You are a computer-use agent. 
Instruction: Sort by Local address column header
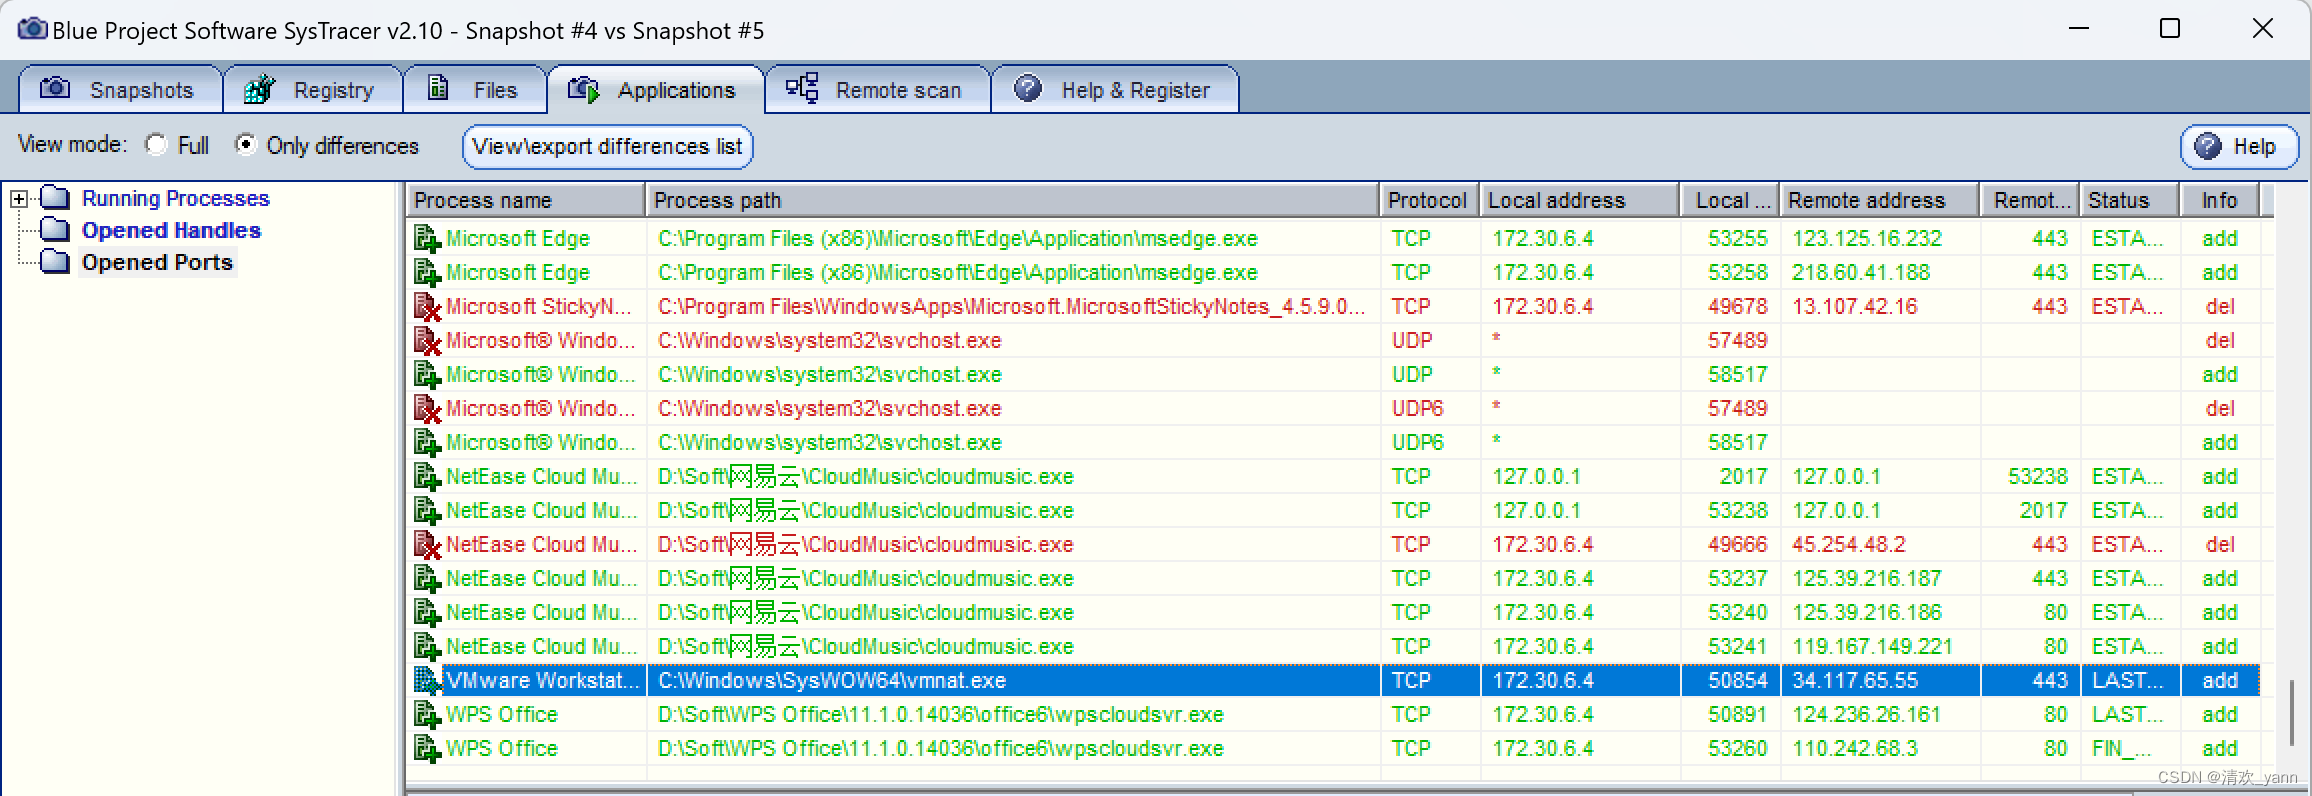coord(1580,200)
